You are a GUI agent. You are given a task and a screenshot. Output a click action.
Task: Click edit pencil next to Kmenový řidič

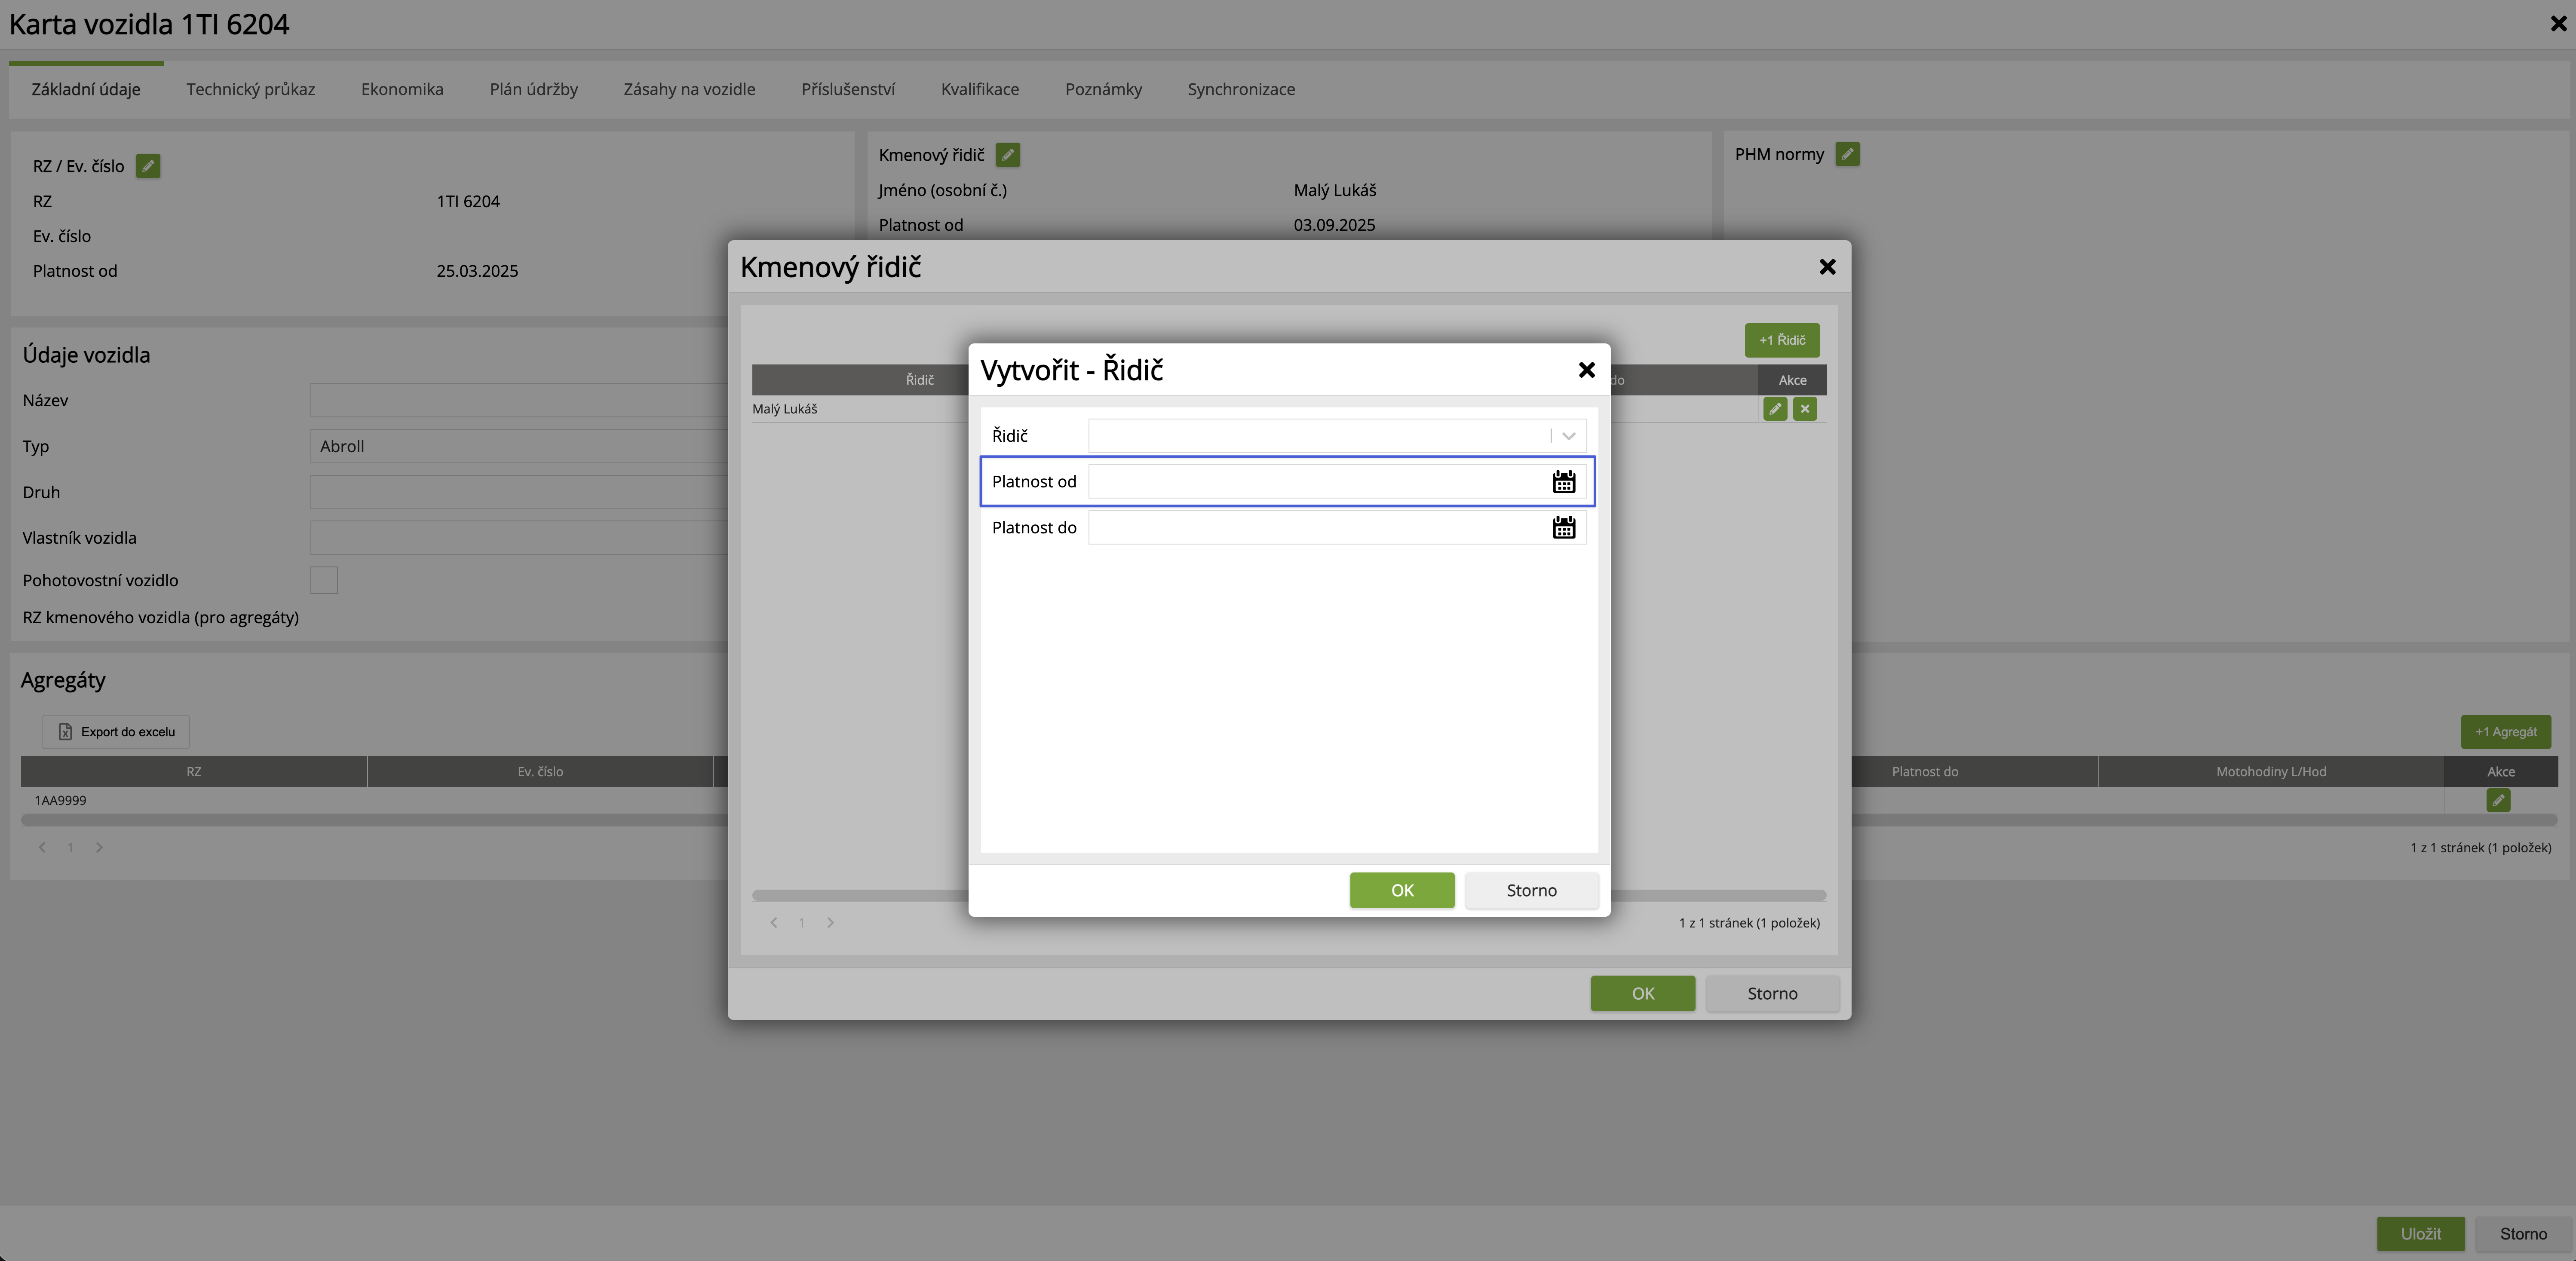pyautogui.click(x=1008, y=155)
